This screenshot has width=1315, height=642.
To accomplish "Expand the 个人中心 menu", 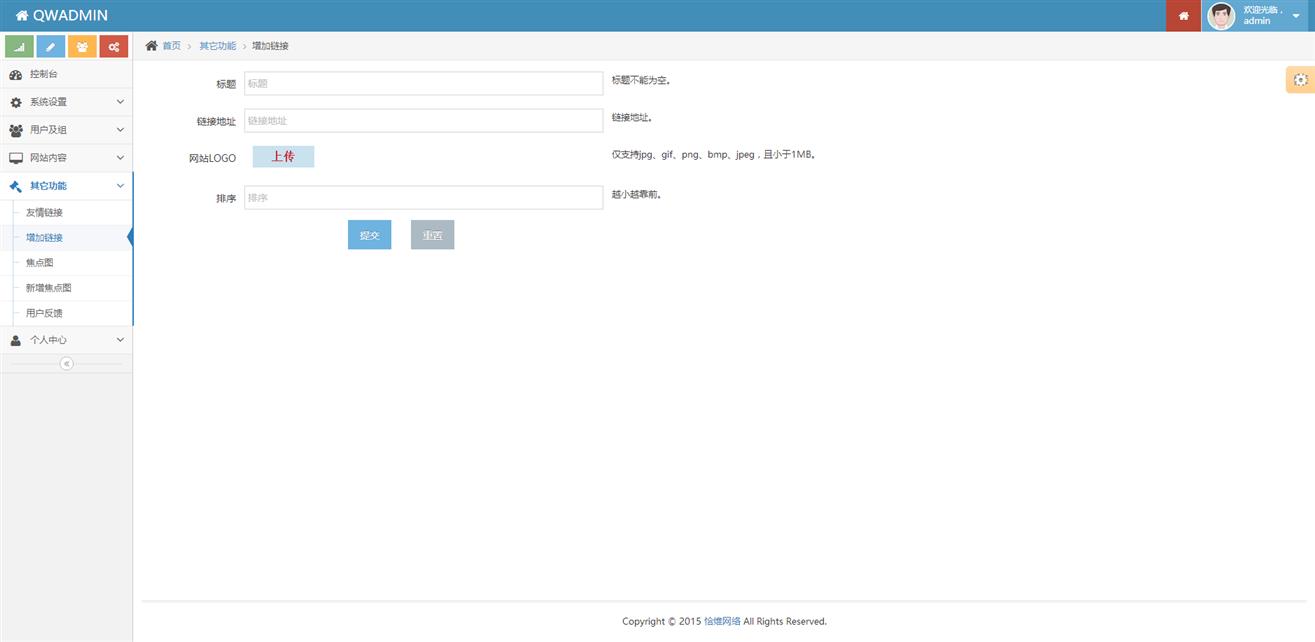I will (66, 340).
